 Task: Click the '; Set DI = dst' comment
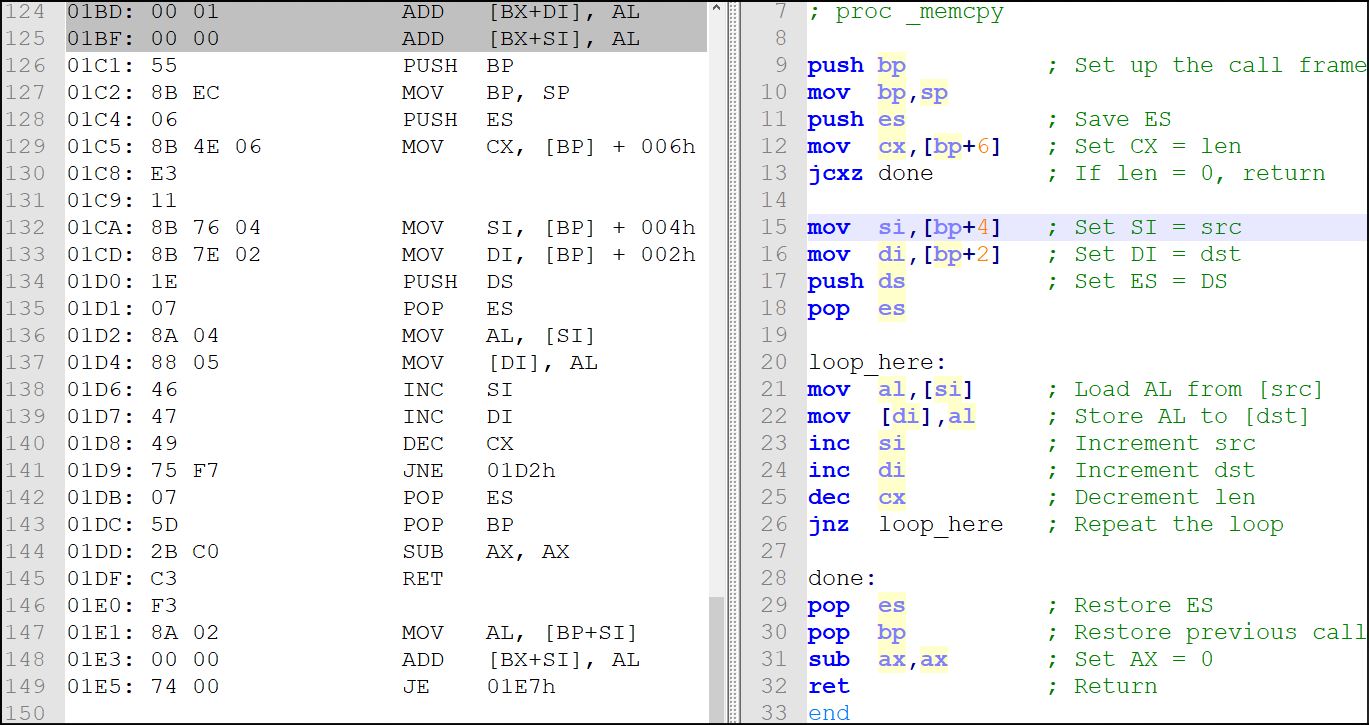(1144, 256)
